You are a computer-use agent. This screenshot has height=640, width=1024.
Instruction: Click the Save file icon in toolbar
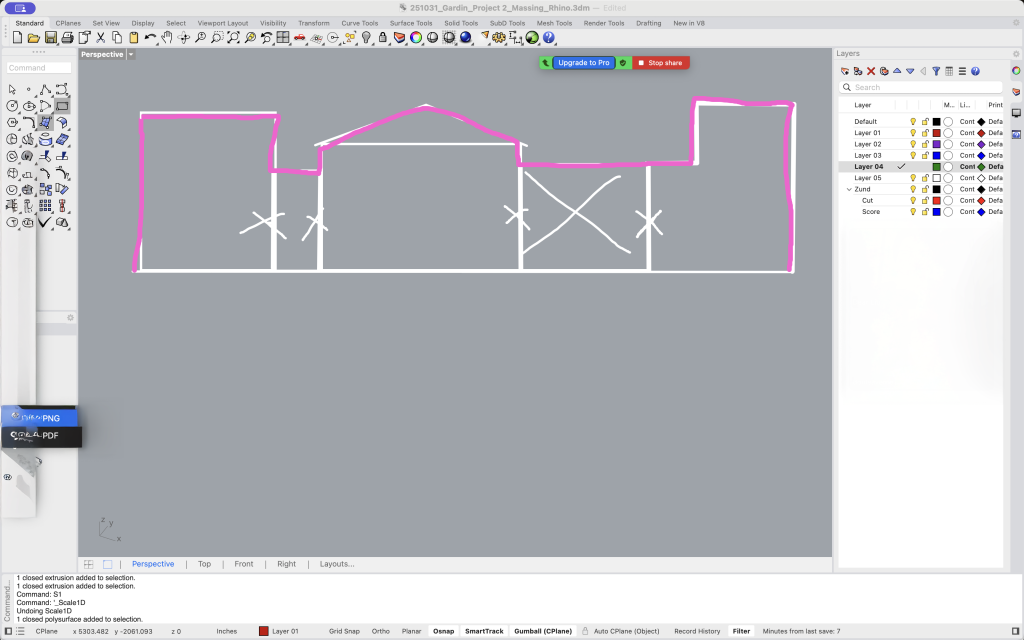pyautogui.click(x=49, y=38)
